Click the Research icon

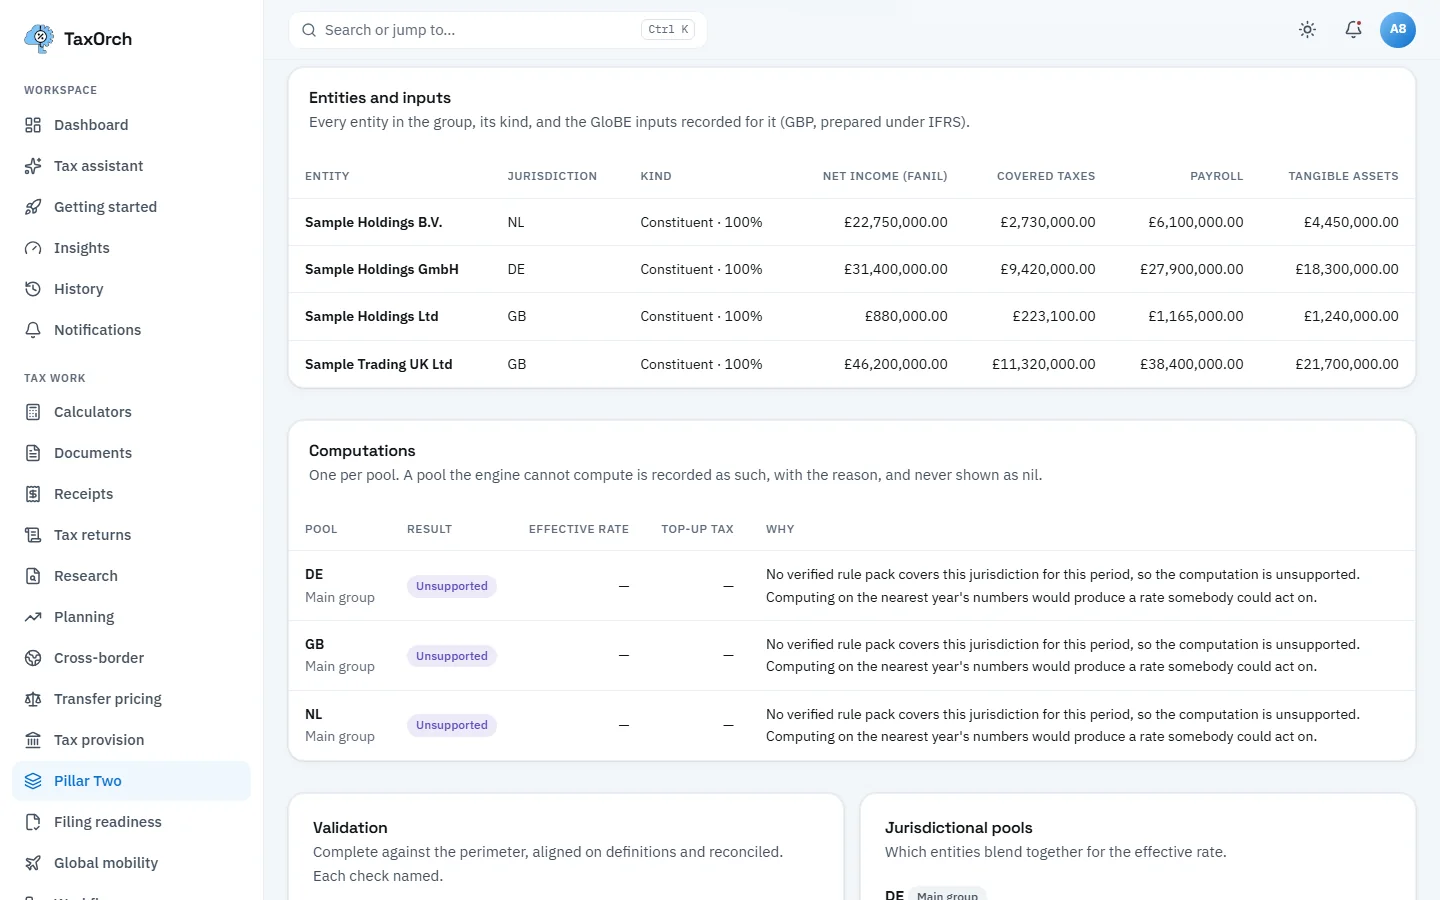[x=33, y=576]
